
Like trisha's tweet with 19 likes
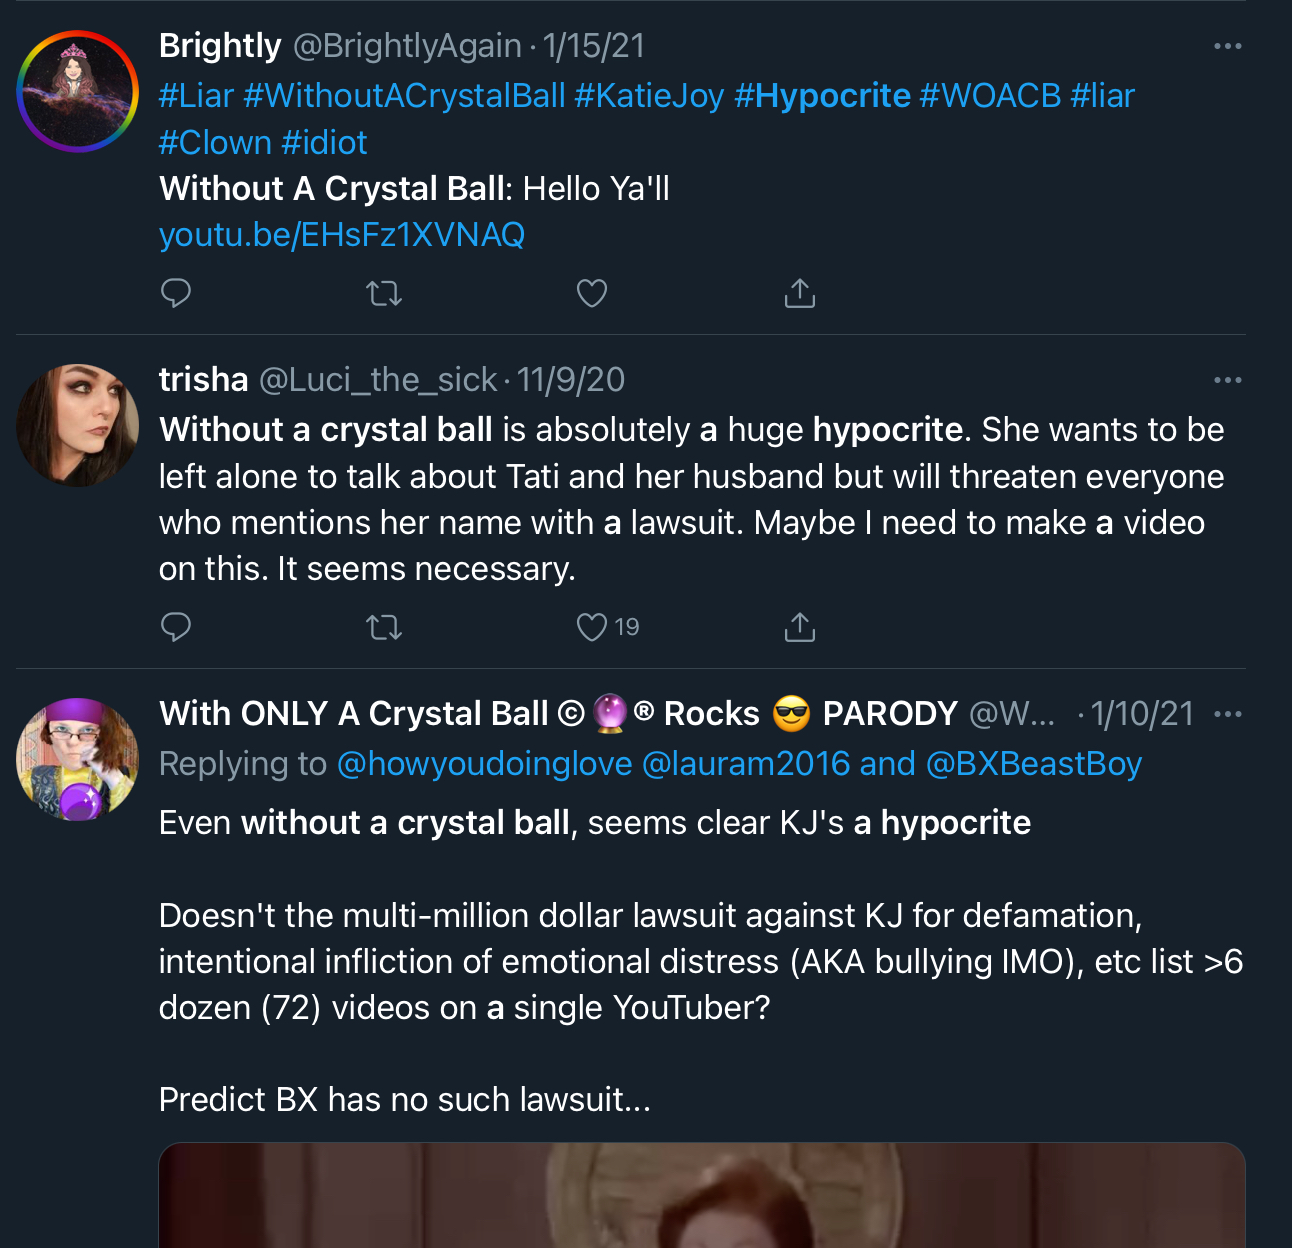pos(607,627)
